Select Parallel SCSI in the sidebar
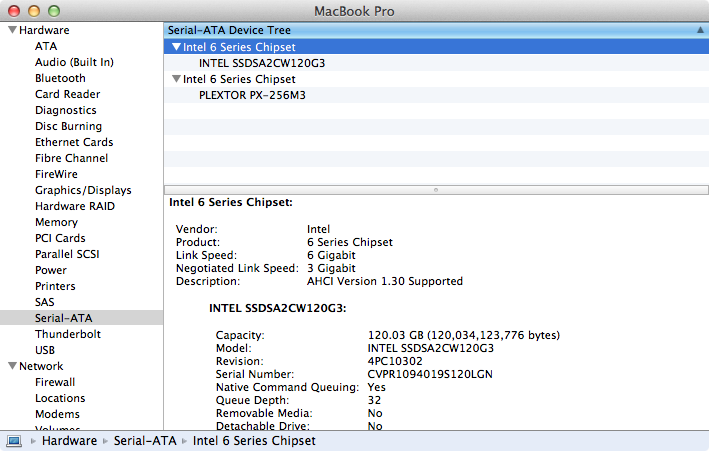 67,254
